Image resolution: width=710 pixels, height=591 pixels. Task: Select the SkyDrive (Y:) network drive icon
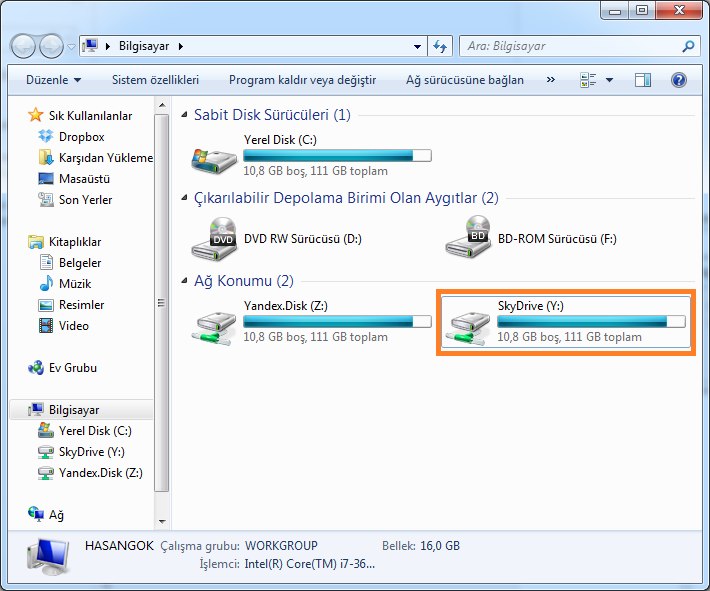point(468,329)
